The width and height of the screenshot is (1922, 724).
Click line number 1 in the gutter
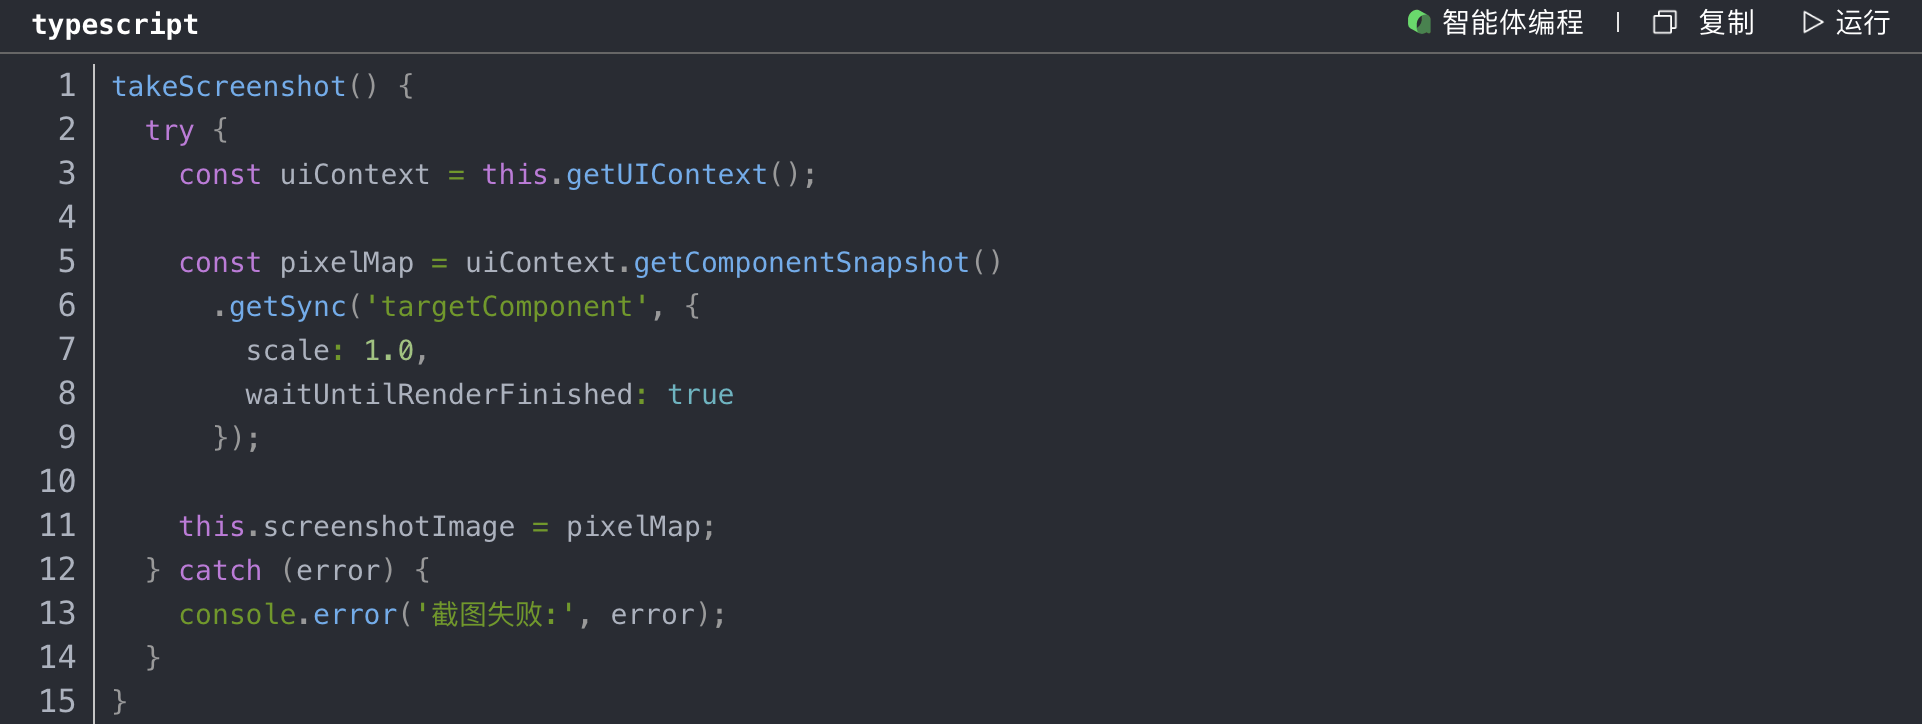66,86
